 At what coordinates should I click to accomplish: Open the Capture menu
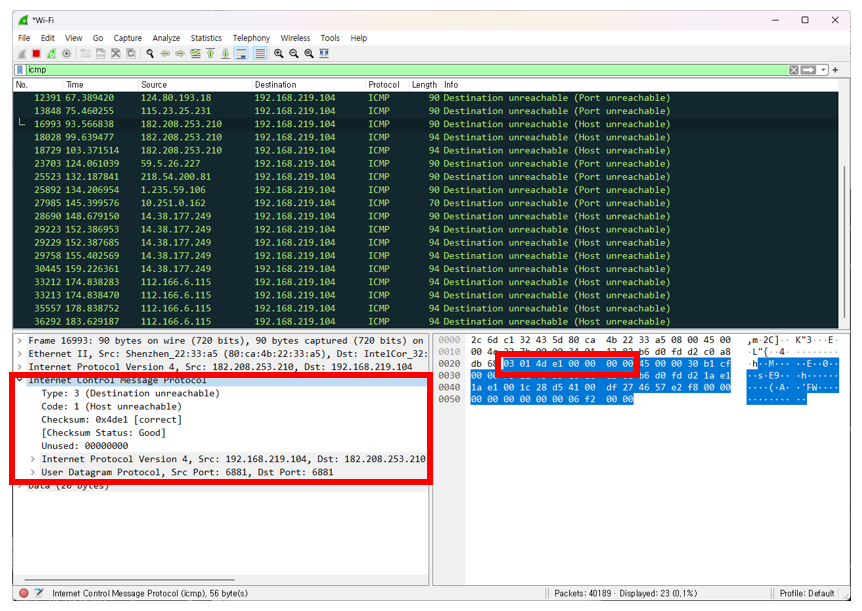[128, 38]
